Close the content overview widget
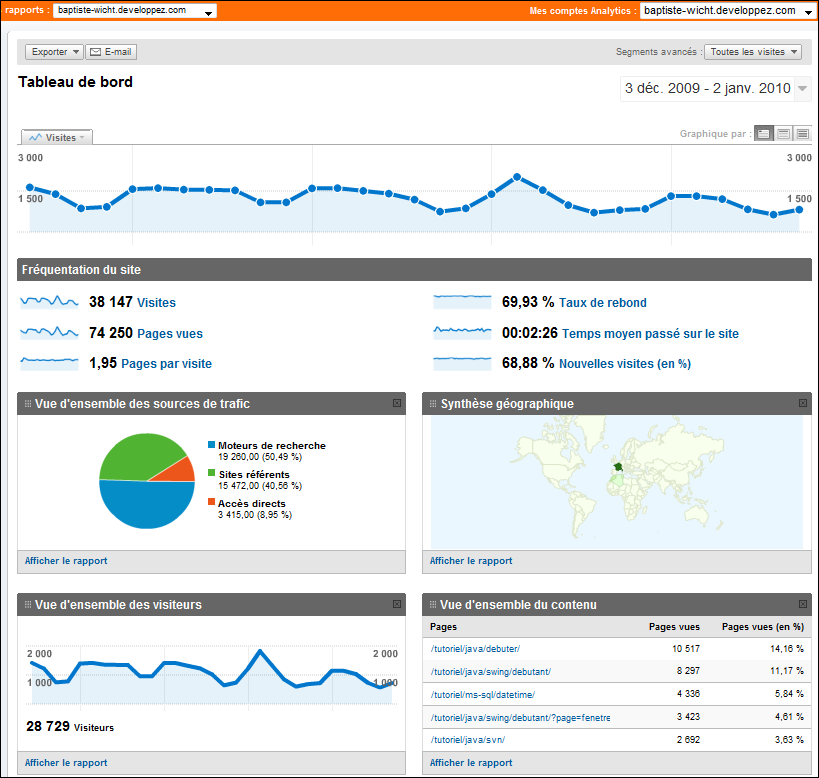 coord(803,604)
